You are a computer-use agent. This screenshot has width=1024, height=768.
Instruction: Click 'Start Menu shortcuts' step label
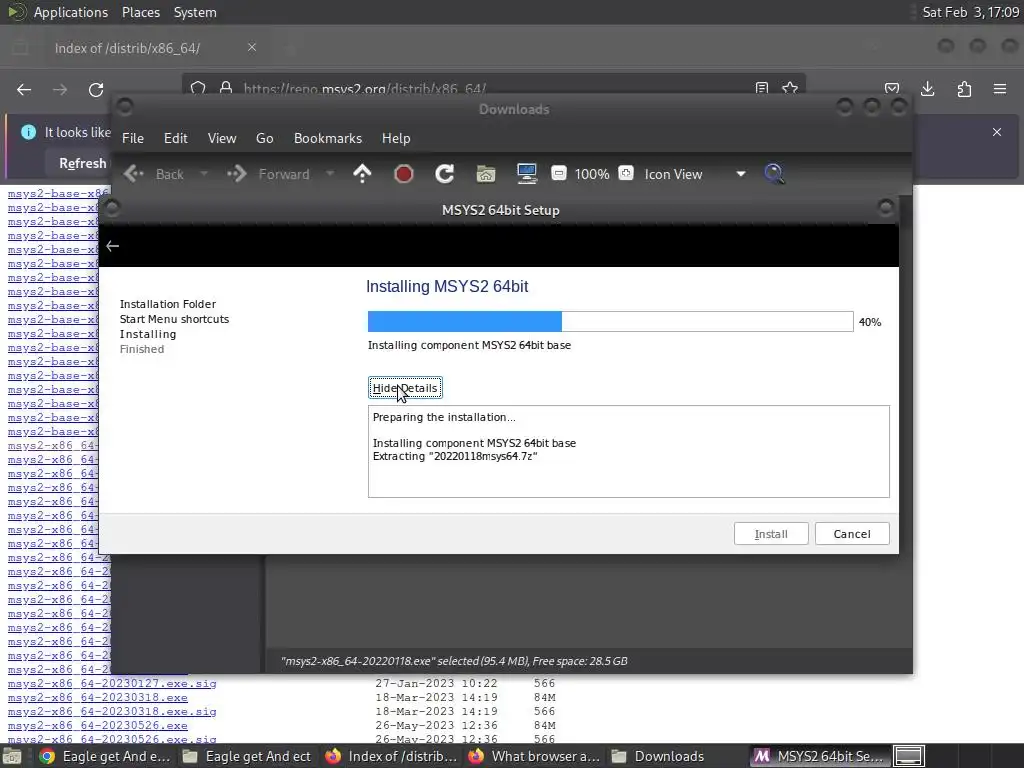(174, 319)
